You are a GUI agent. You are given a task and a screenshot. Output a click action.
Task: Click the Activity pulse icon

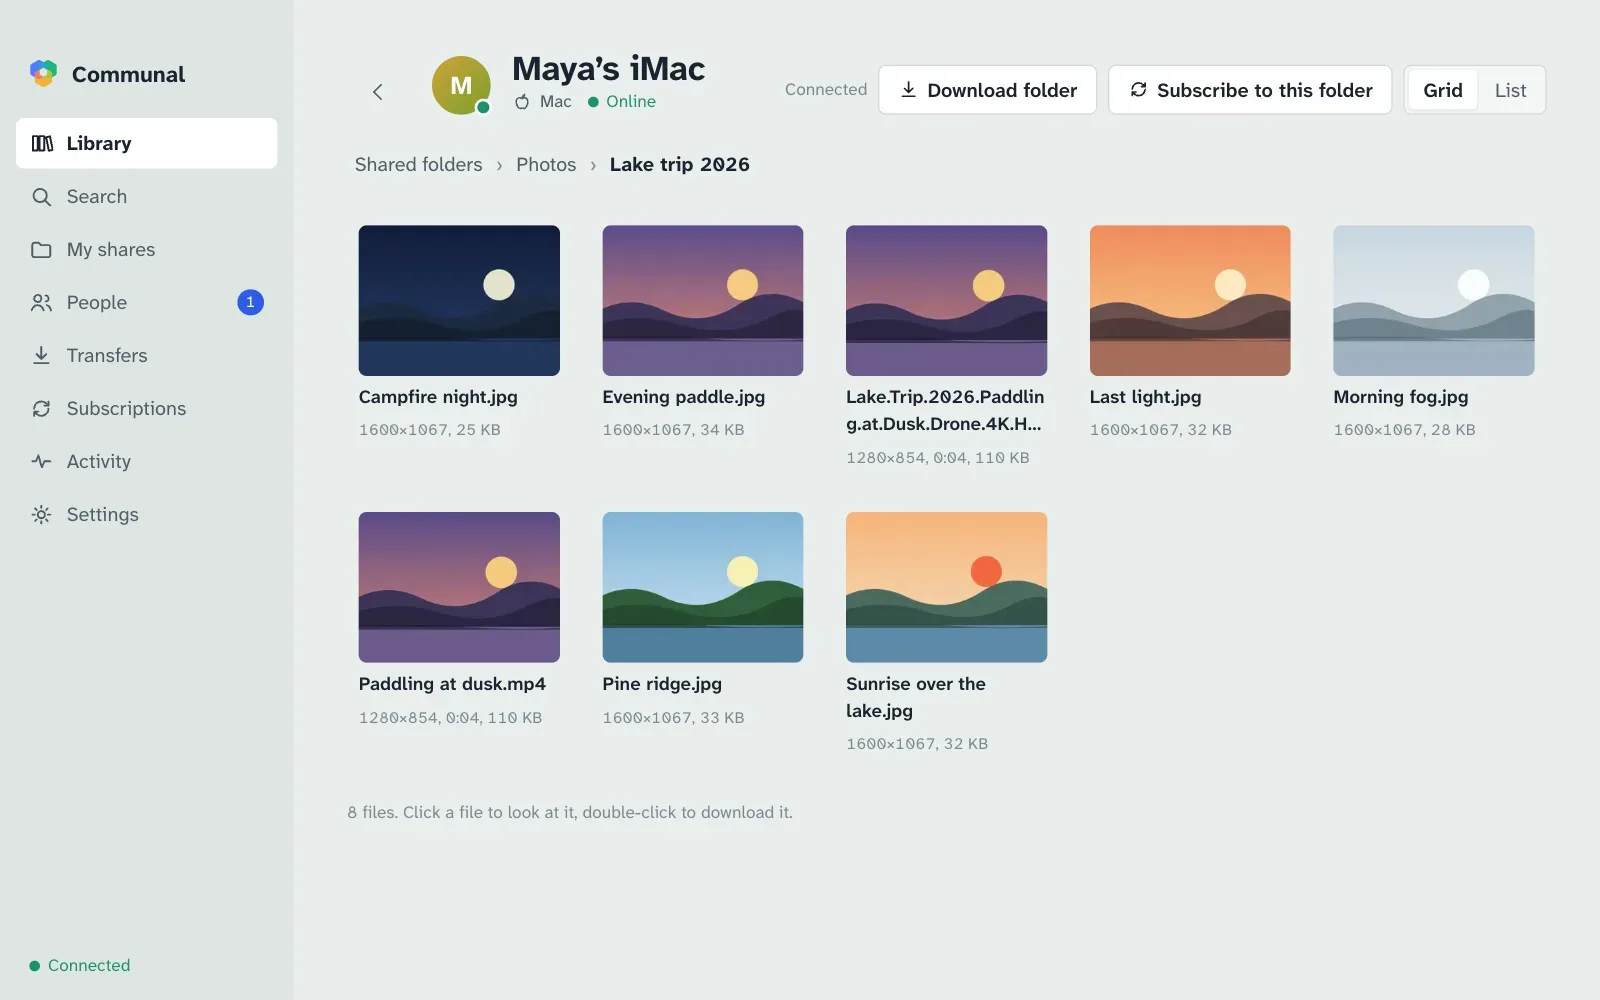coord(41,461)
